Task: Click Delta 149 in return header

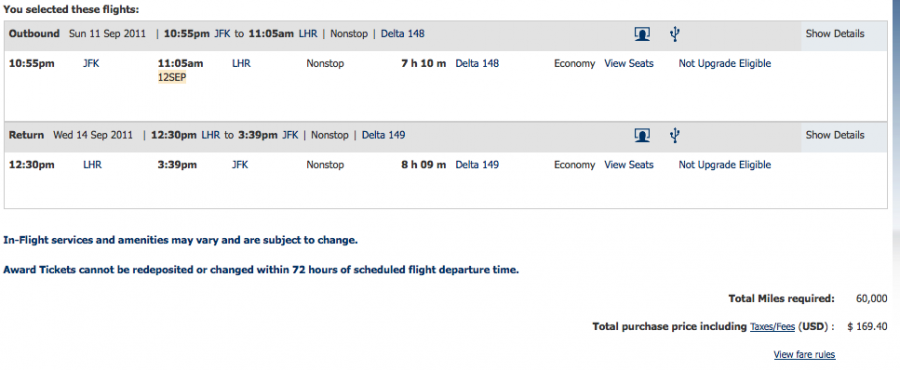Action: 383,135
